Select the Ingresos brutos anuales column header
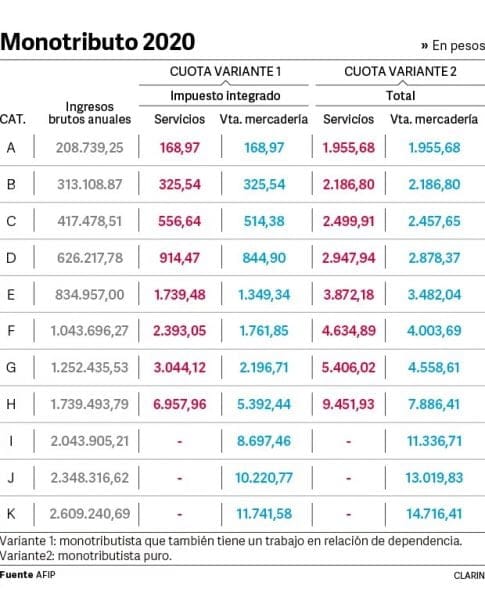Screen dimensions: 485x600 pyautogui.click(x=90, y=113)
